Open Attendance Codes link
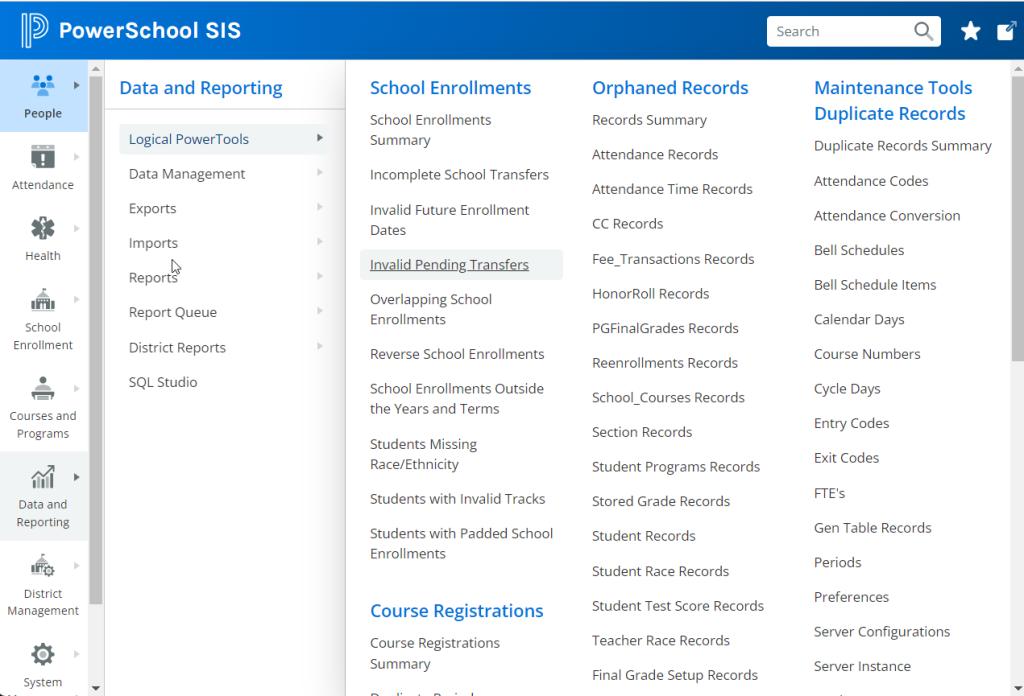This screenshot has width=1024, height=696. click(871, 181)
